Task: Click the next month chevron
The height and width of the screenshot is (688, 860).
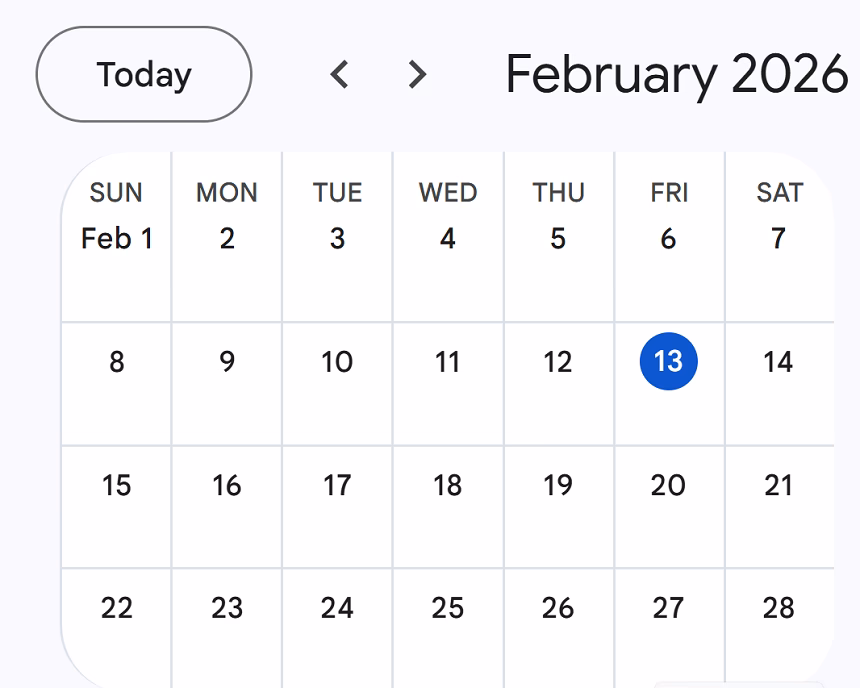Action: (x=416, y=74)
